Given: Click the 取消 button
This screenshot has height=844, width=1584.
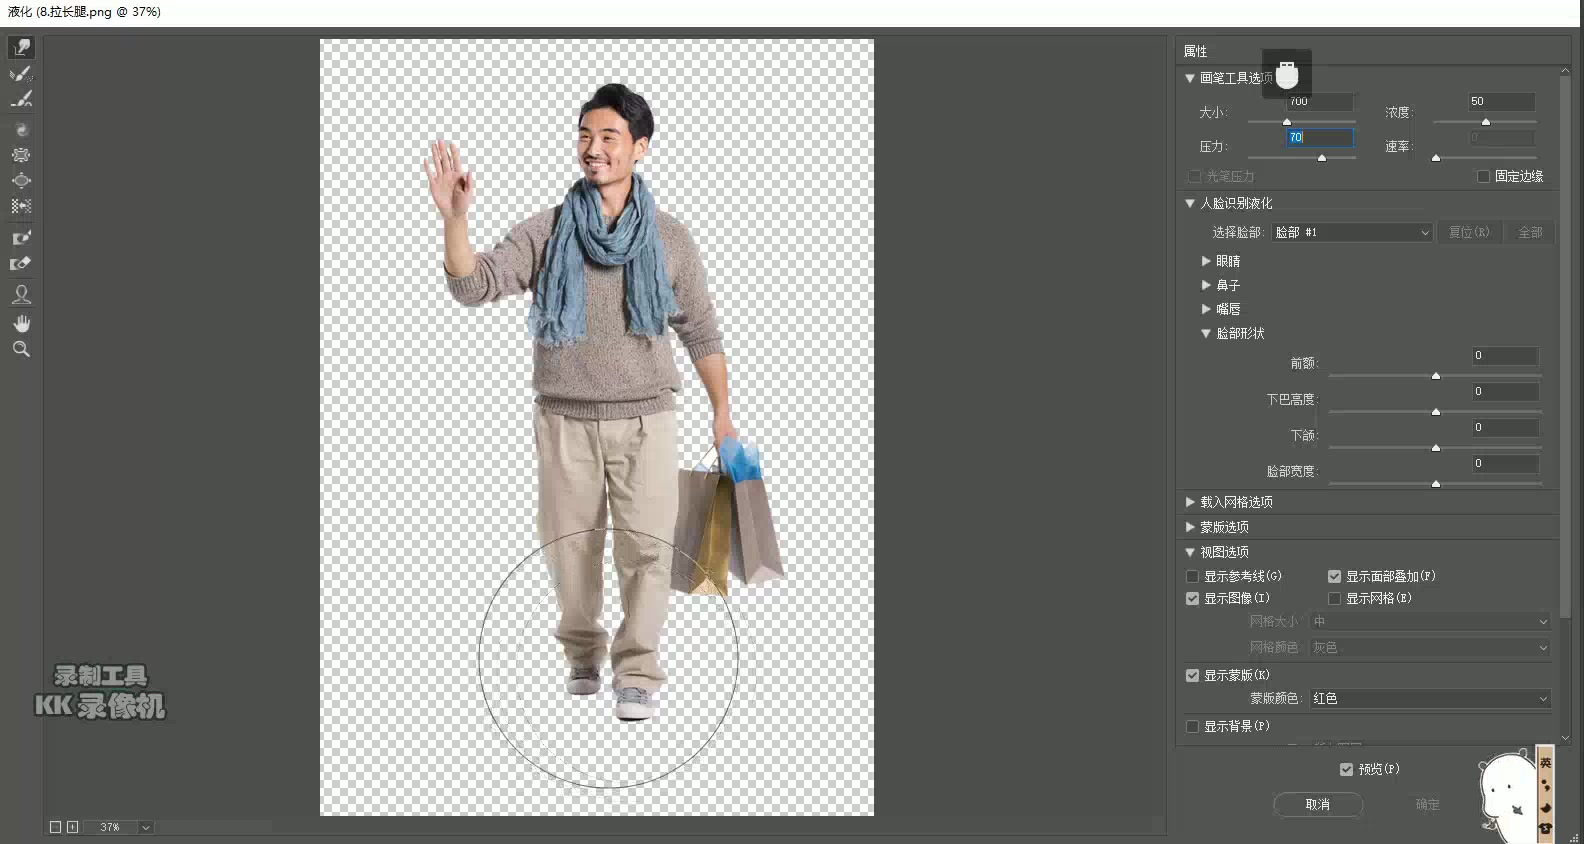Looking at the screenshot, I should (x=1318, y=804).
